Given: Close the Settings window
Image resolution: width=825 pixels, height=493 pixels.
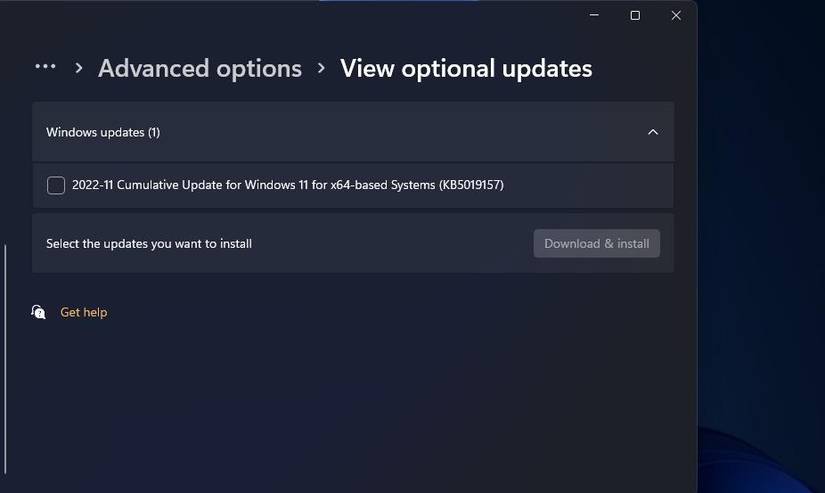Looking at the screenshot, I should click(676, 15).
